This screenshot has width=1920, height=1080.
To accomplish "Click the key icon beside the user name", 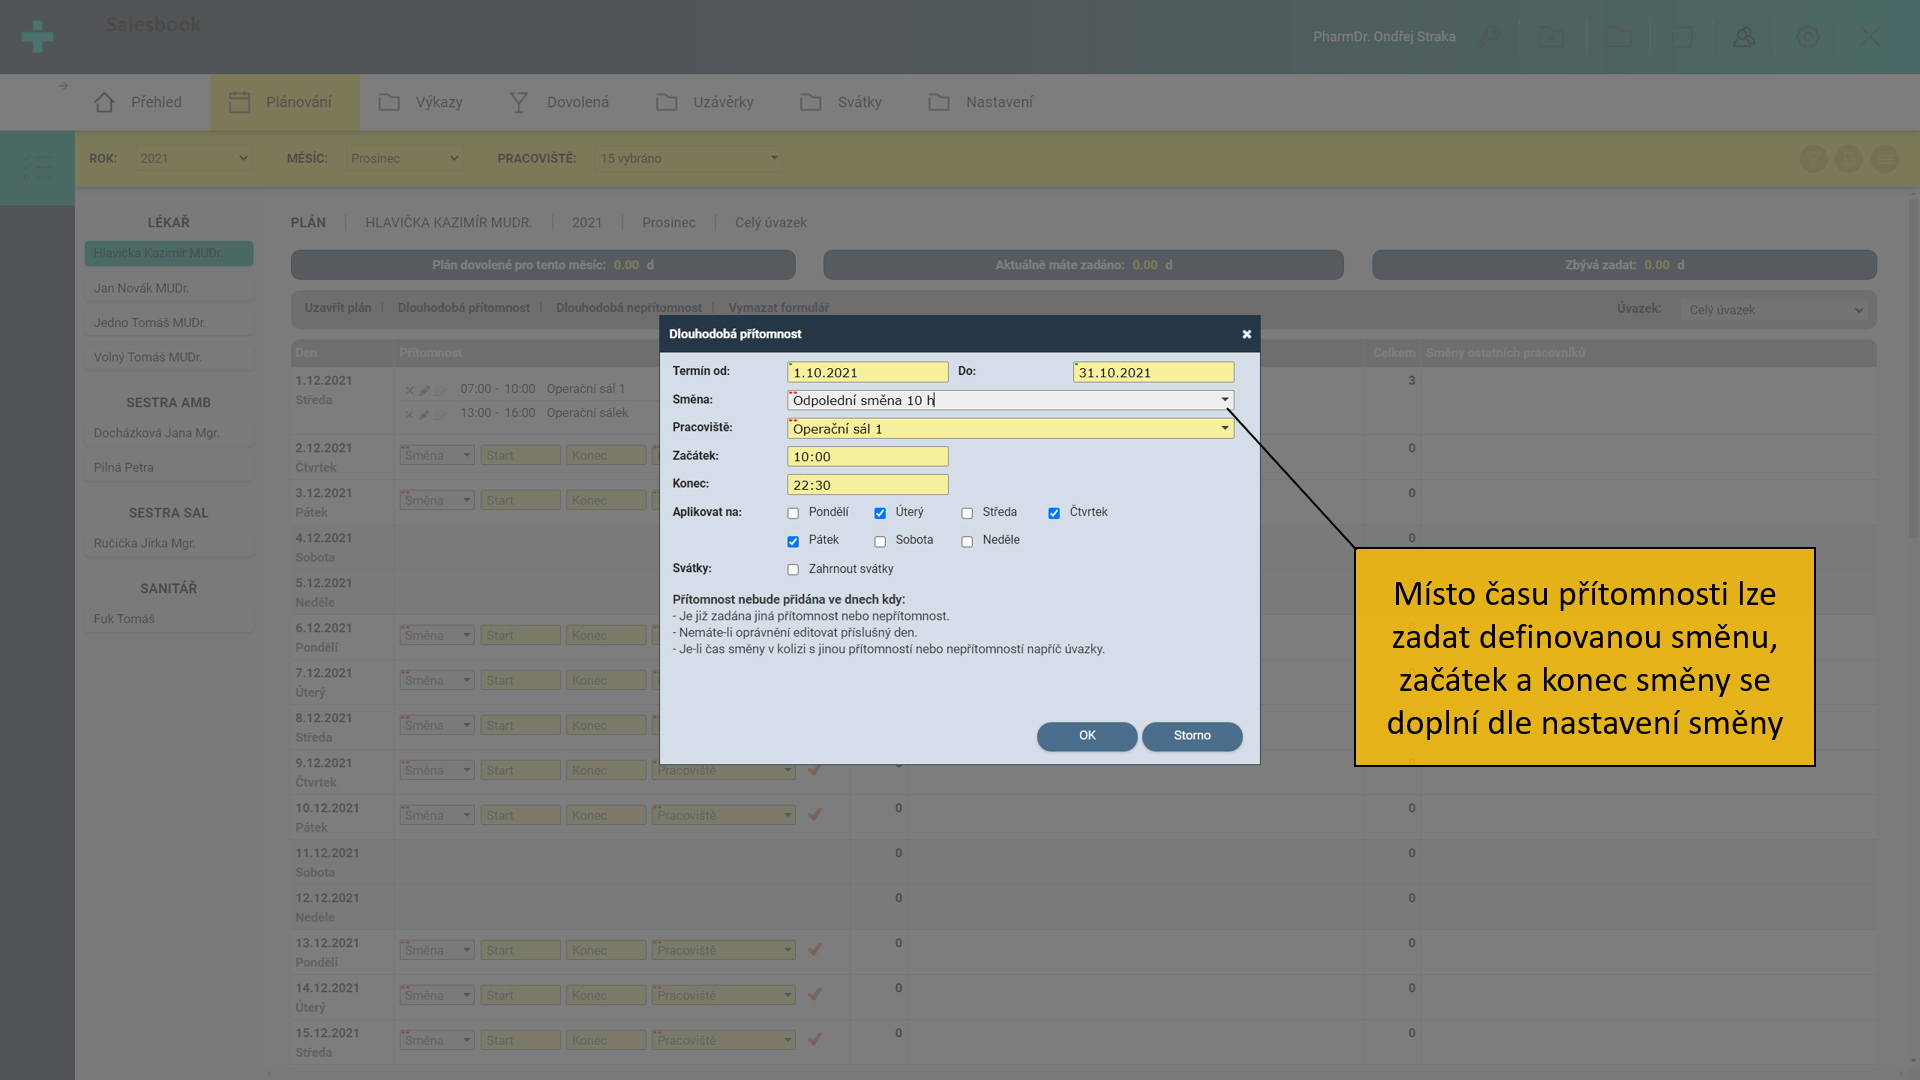I will point(1489,37).
